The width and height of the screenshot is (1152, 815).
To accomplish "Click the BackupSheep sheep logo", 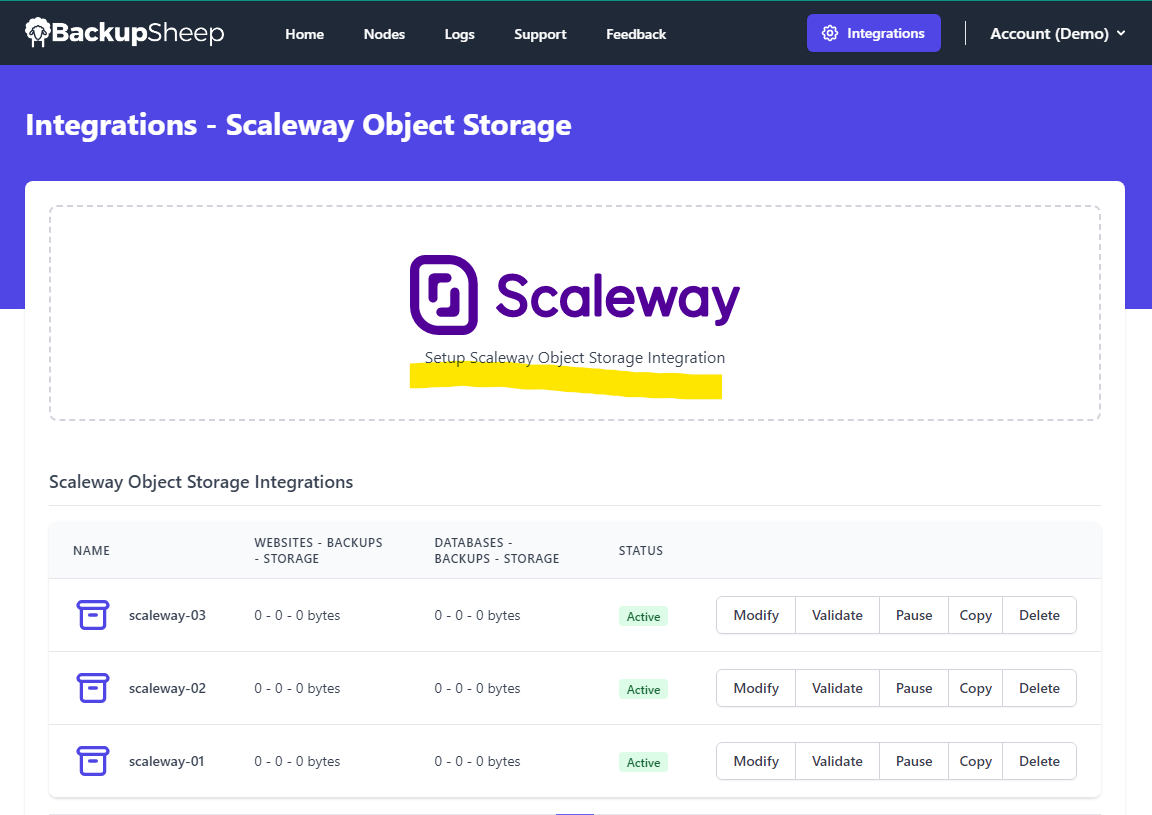I will click(37, 33).
